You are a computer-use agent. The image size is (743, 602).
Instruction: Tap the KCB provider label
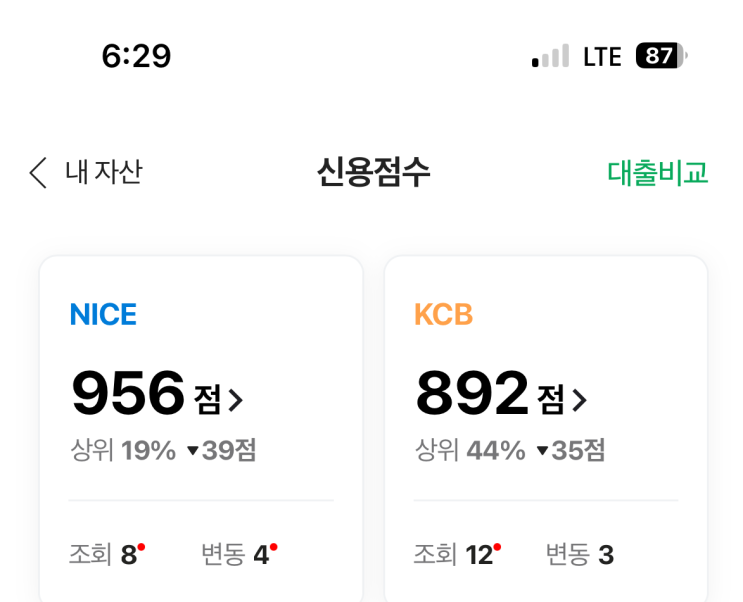click(443, 315)
